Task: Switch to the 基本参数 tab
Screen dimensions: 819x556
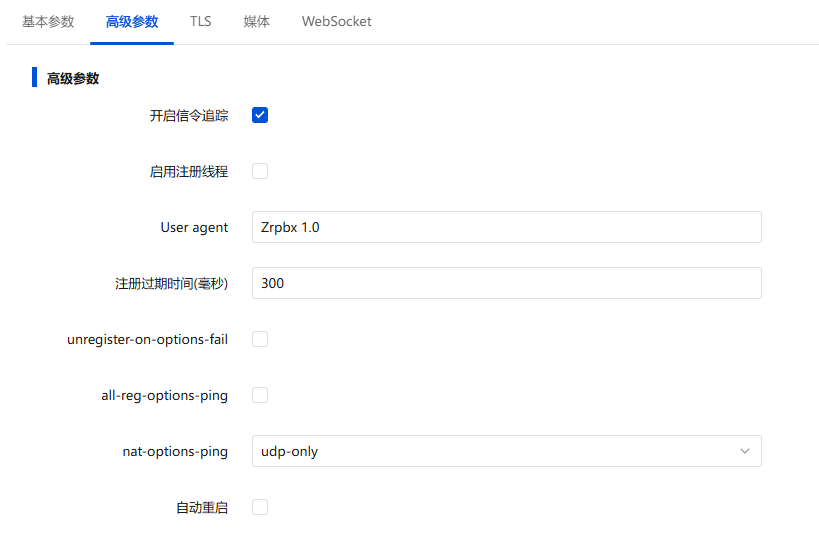Action: pyautogui.click(x=48, y=21)
